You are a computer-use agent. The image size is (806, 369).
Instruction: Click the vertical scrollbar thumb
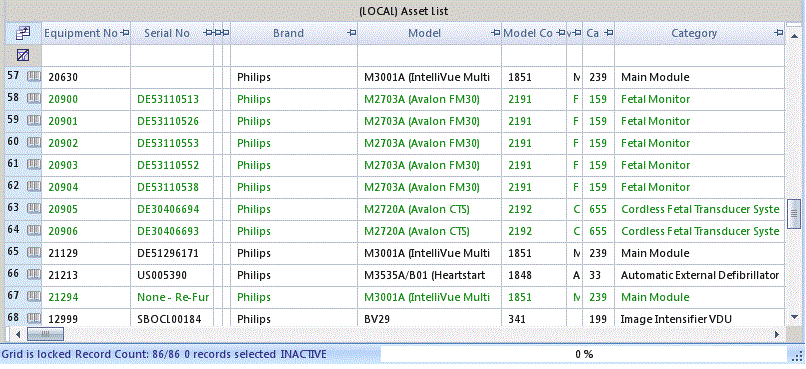795,211
